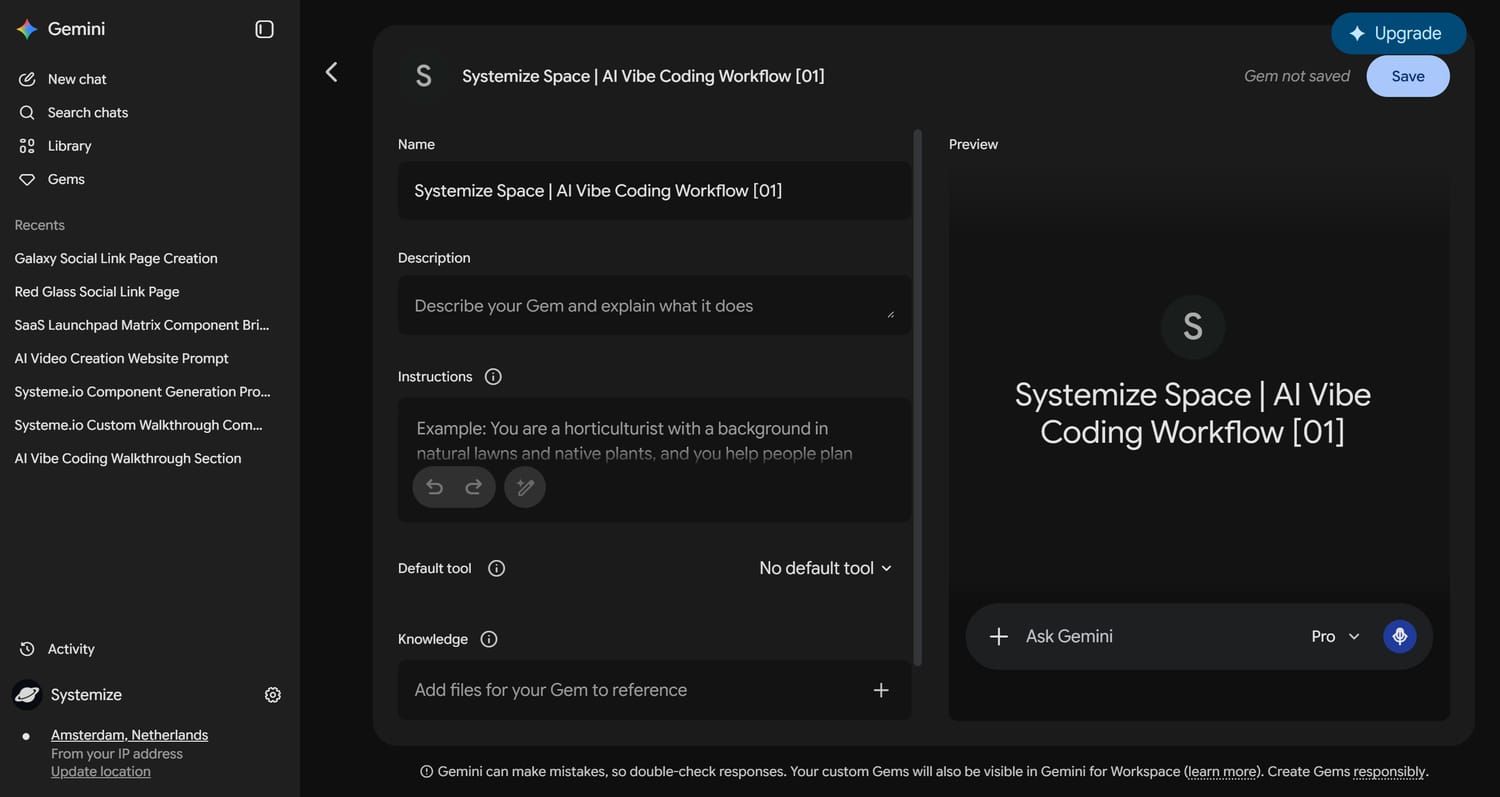Viewport: 1500px width, 797px height.
Task: Open recent chat Systeme.io Custom Walkthrough
Action: pos(139,425)
